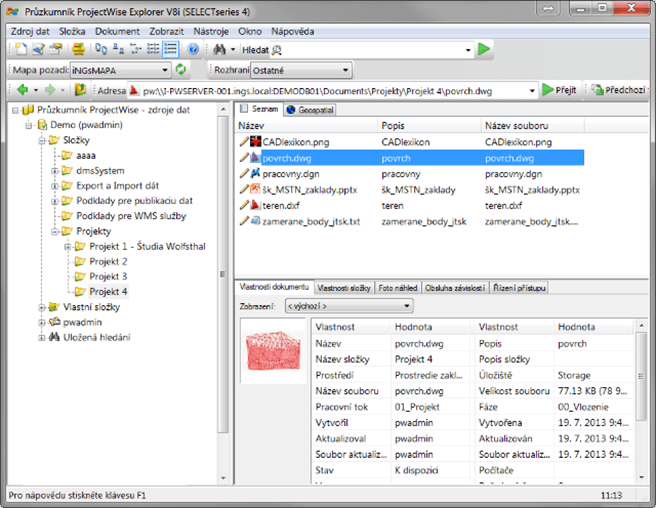
Task: Open the Řízení přístupu tab
Action: [x=519, y=288]
